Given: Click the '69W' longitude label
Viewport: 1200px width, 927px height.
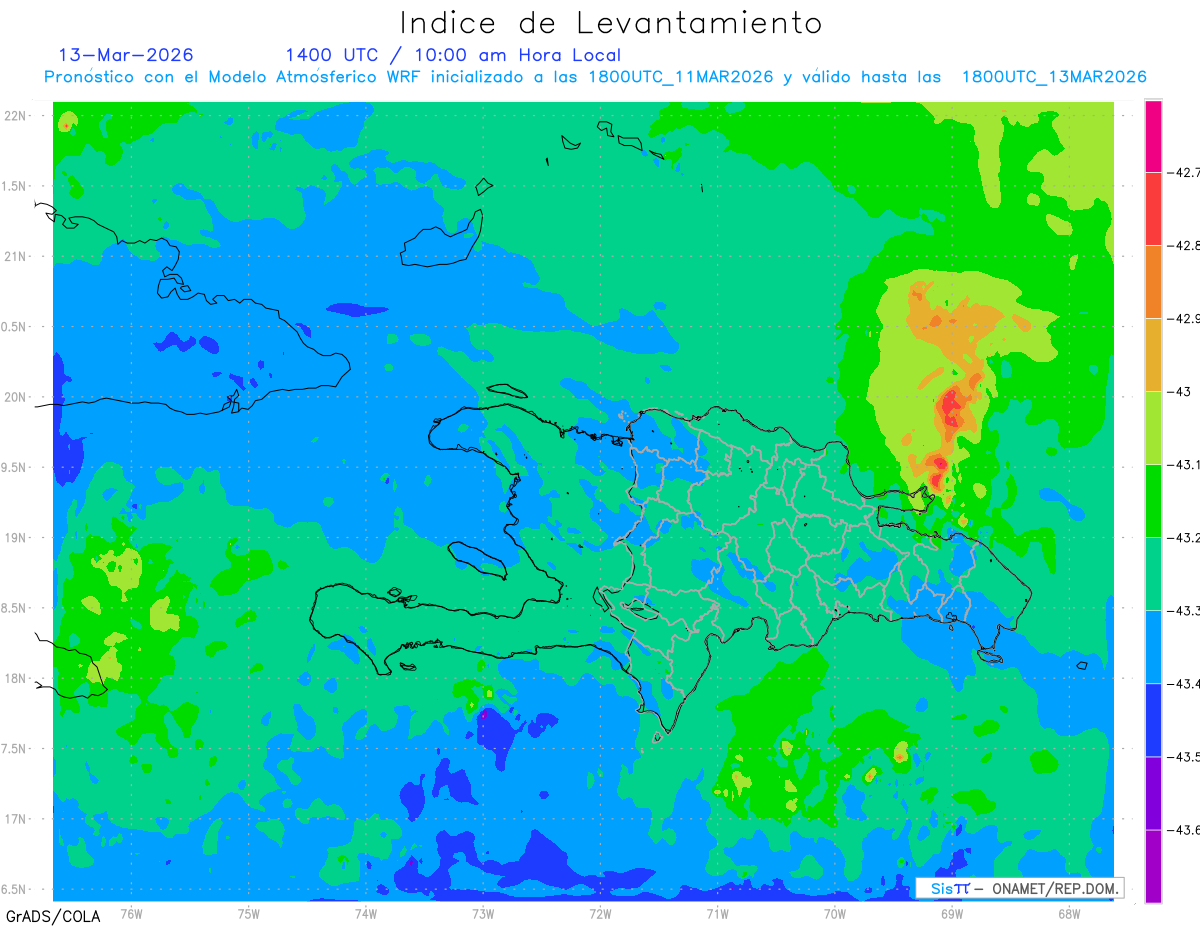Looking at the screenshot, I should coord(951,912).
